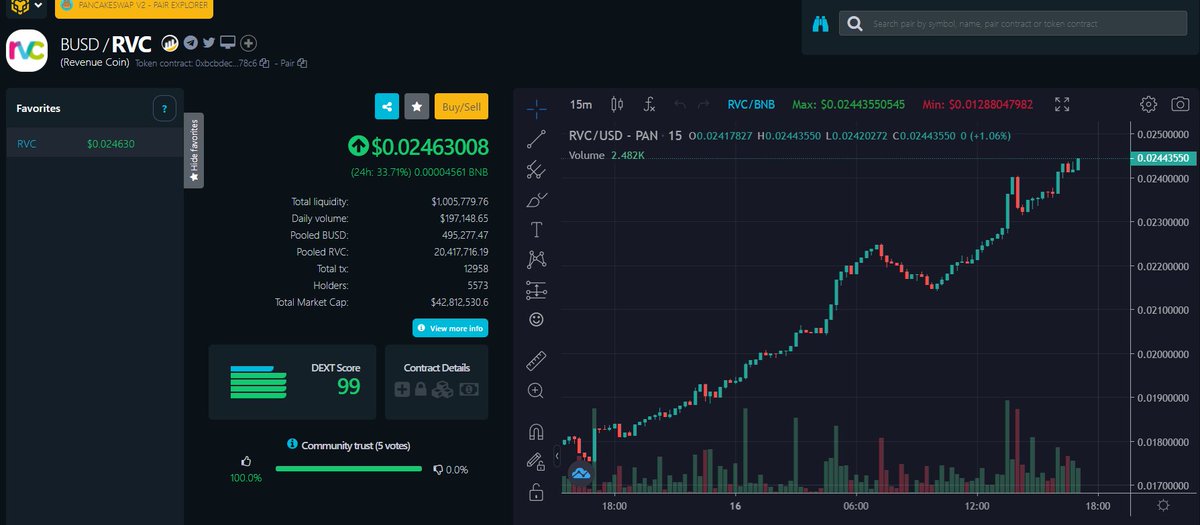Screen dimensions: 1200x525
Task: Click the TradingView logo on chart
Action: coord(581,472)
